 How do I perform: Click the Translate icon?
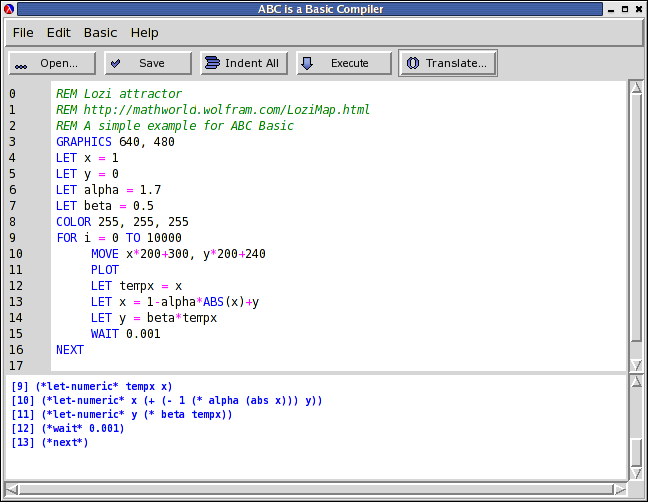412,63
